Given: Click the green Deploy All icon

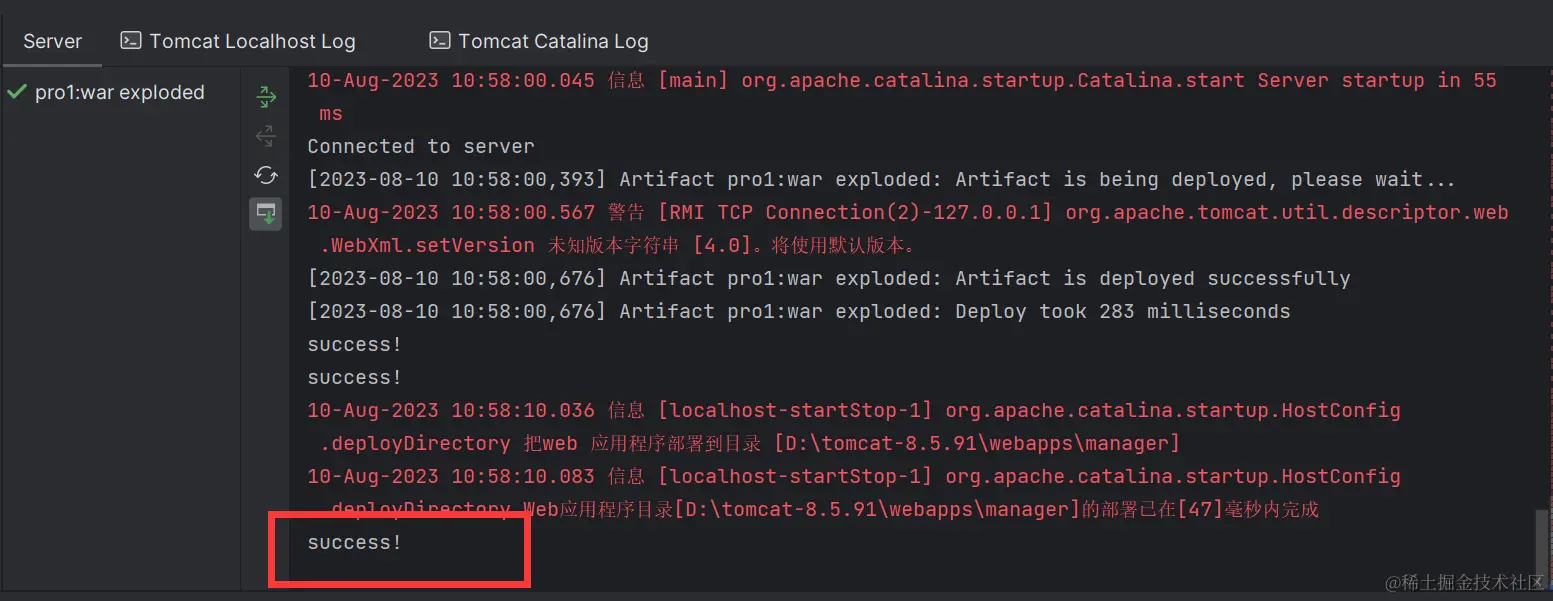Looking at the screenshot, I should click(x=266, y=97).
